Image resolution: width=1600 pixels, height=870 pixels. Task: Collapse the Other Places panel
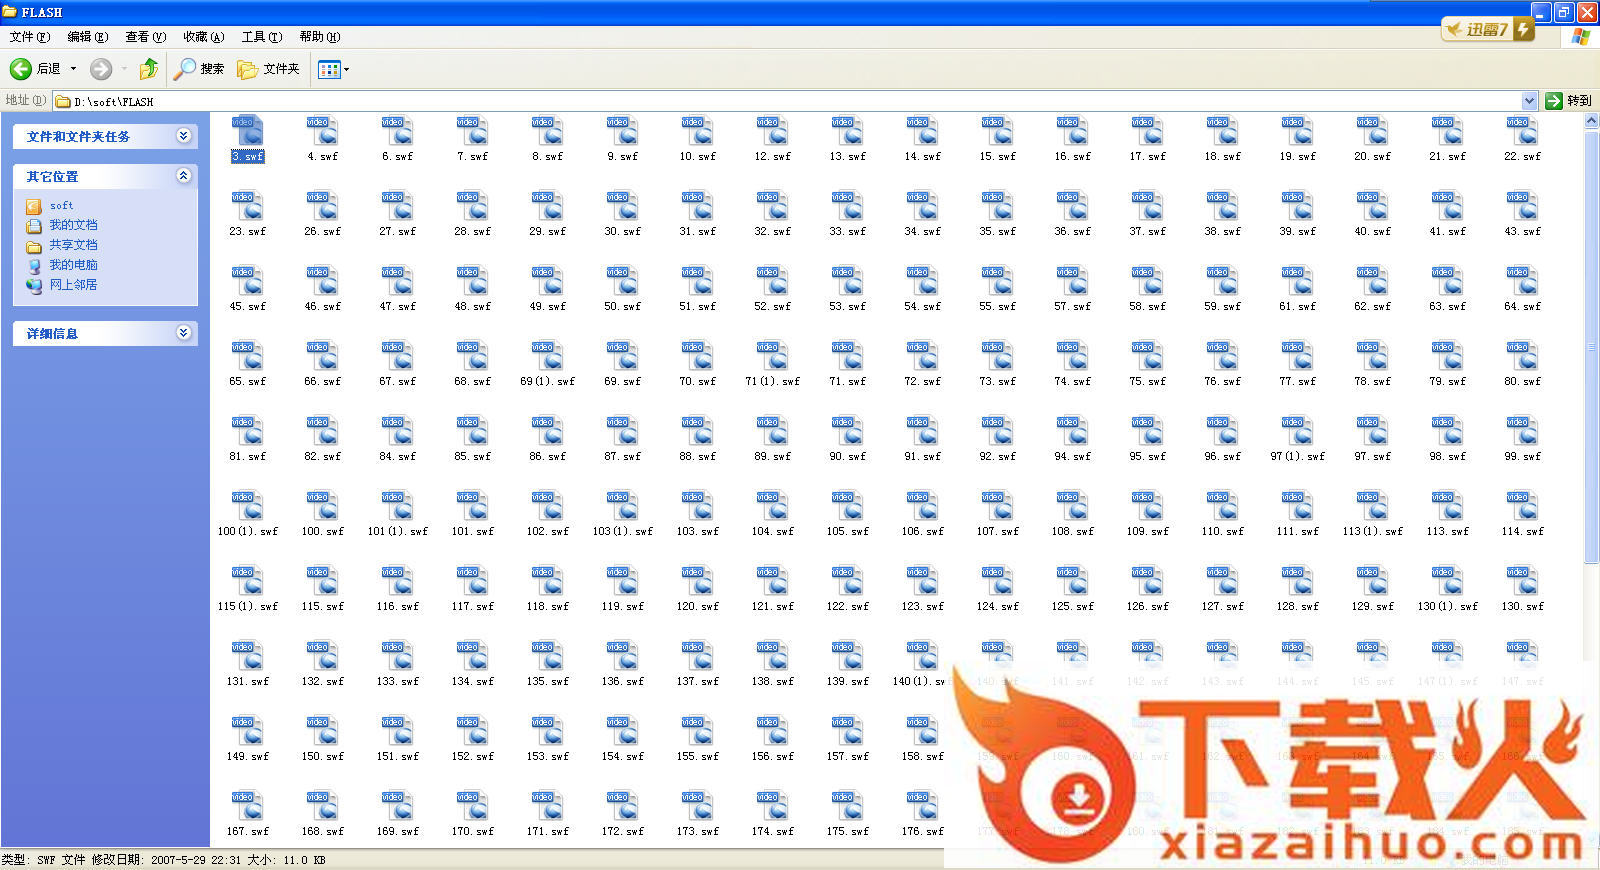pos(184,176)
